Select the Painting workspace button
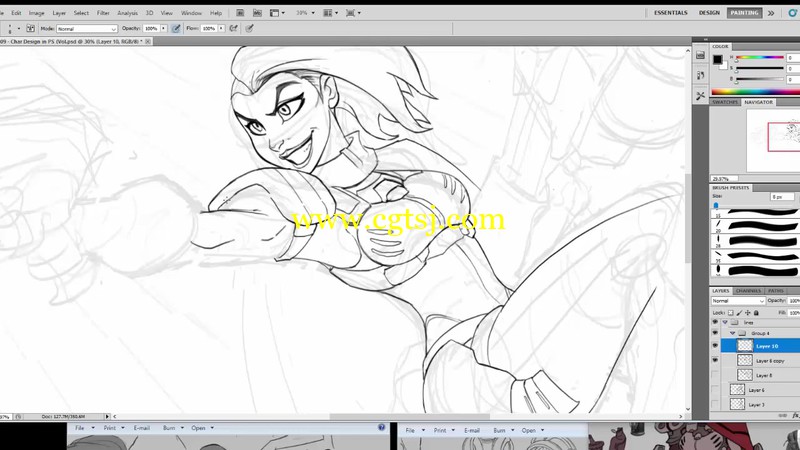This screenshot has height=450, width=800. [x=744, y=13]
